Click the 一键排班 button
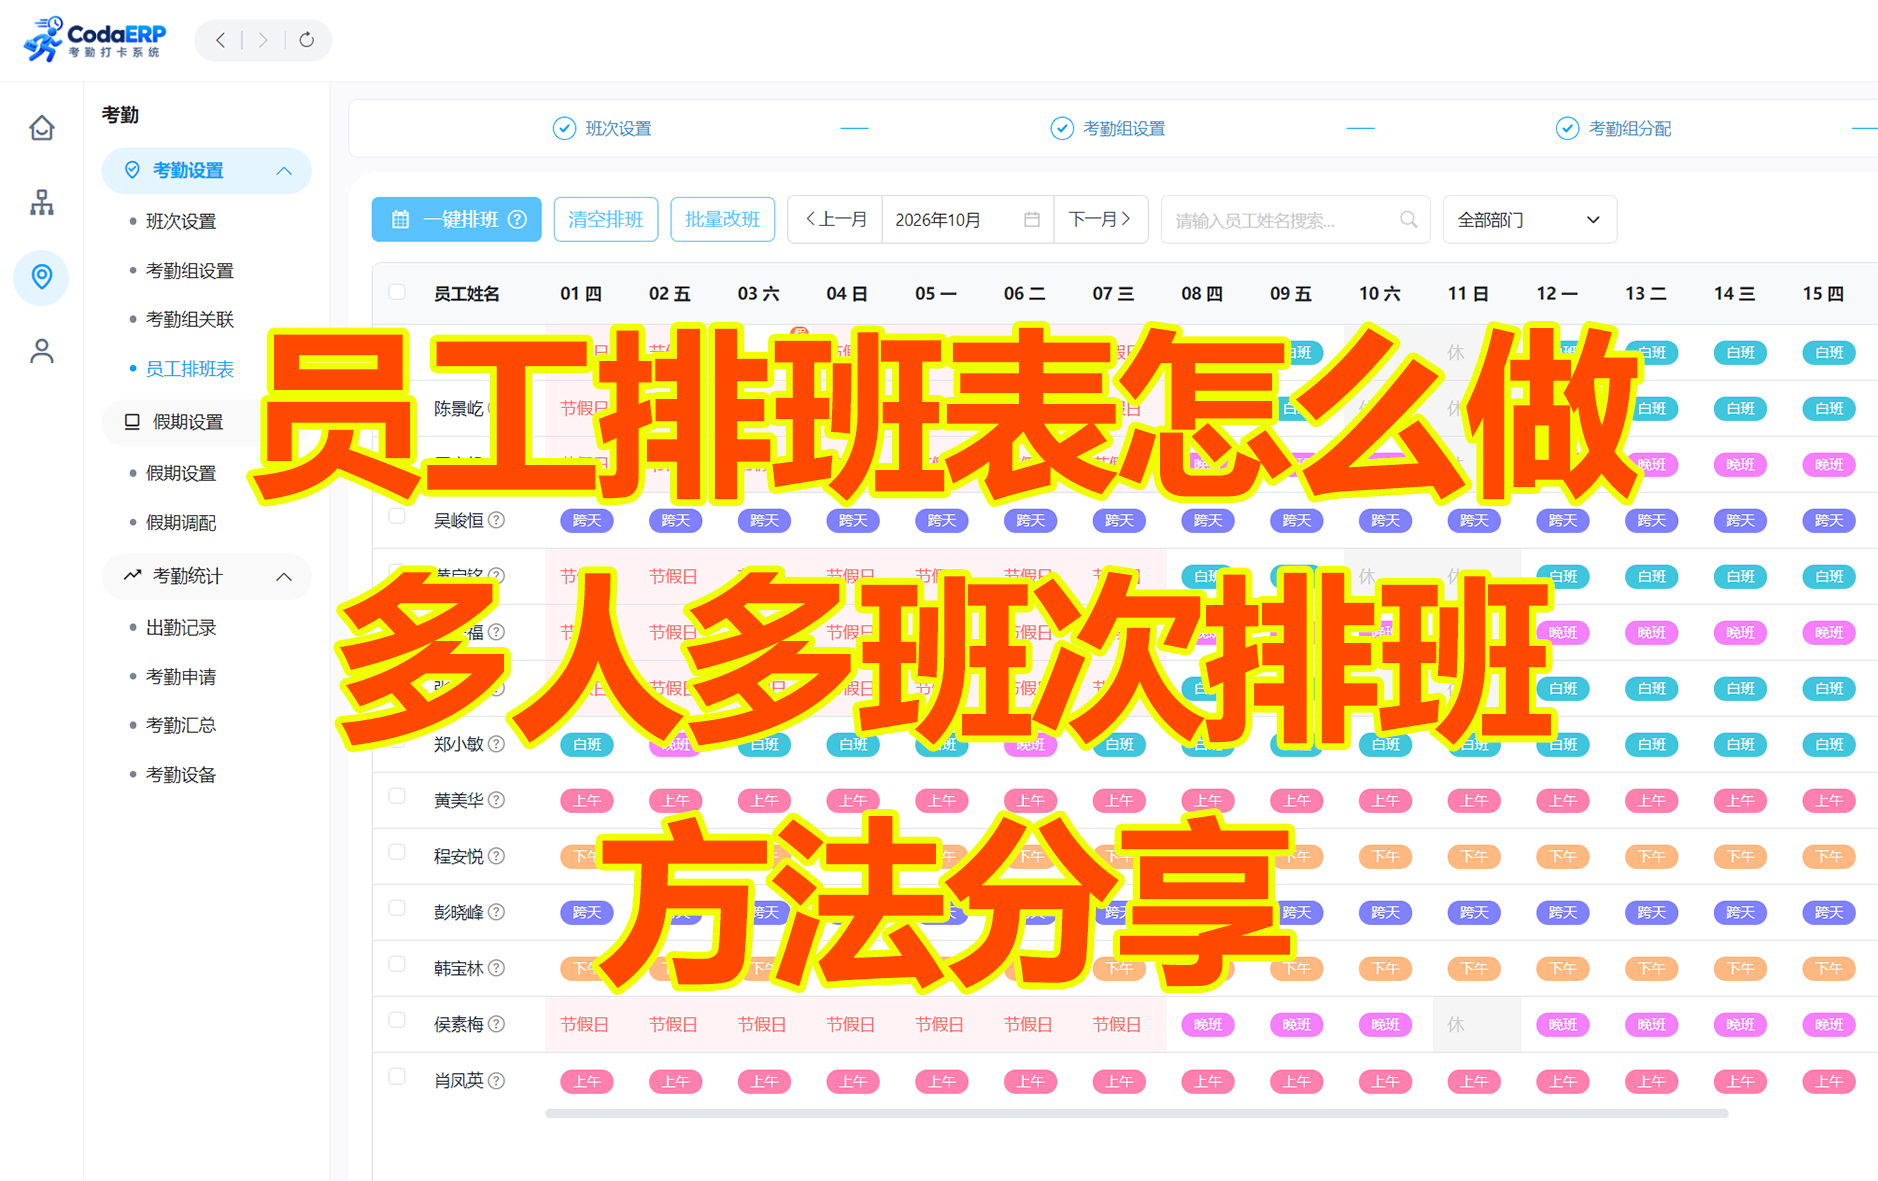The image size is (1878, 1181). (x=456, y=219)
